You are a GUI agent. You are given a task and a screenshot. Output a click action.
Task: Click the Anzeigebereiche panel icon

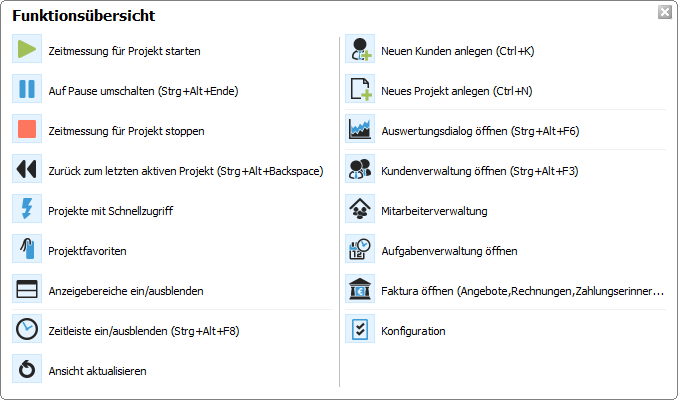tap(27, 290)
